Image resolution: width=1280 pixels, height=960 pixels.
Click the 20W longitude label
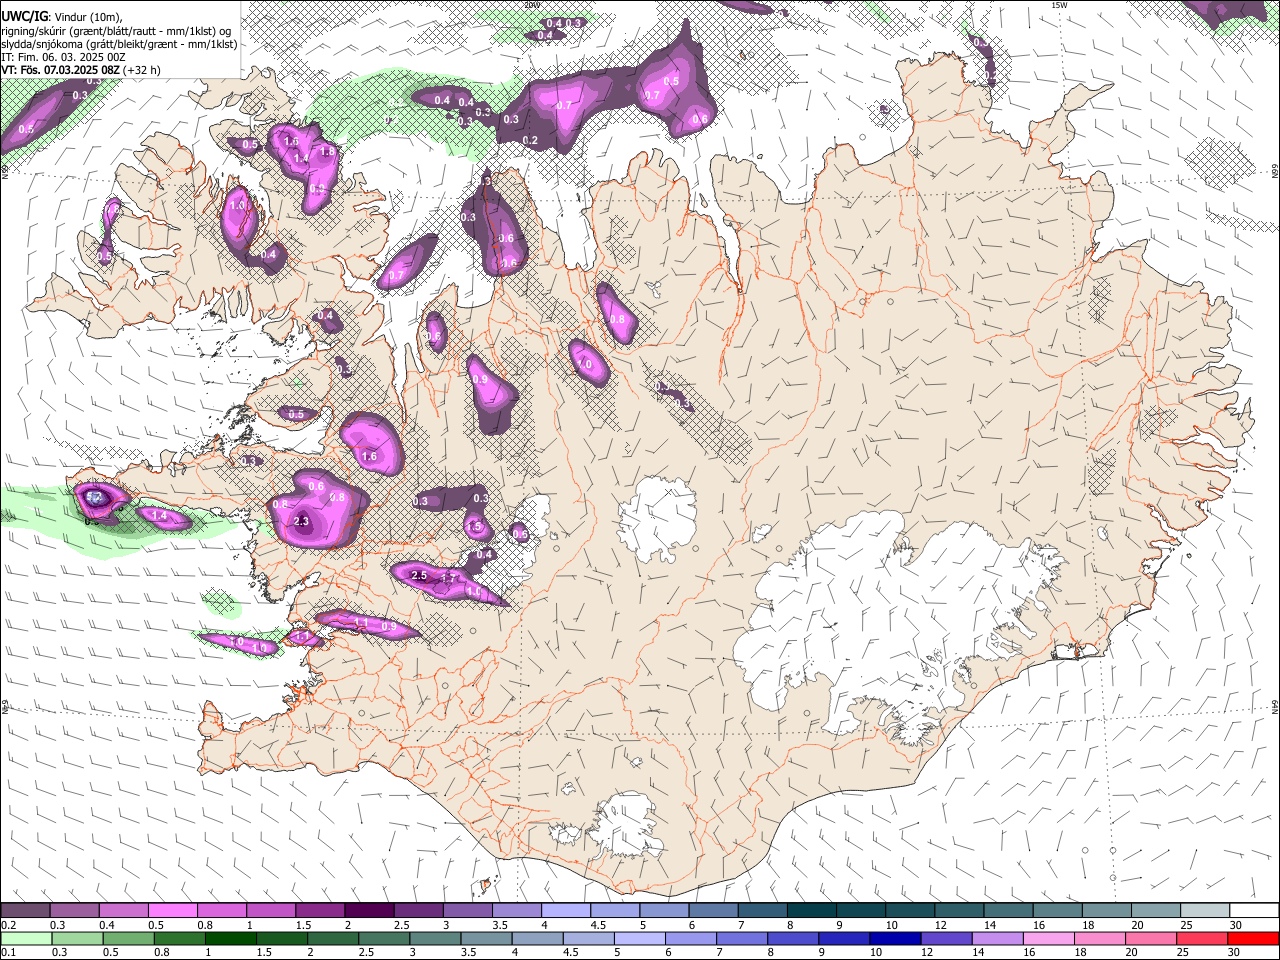pos(532,5)
